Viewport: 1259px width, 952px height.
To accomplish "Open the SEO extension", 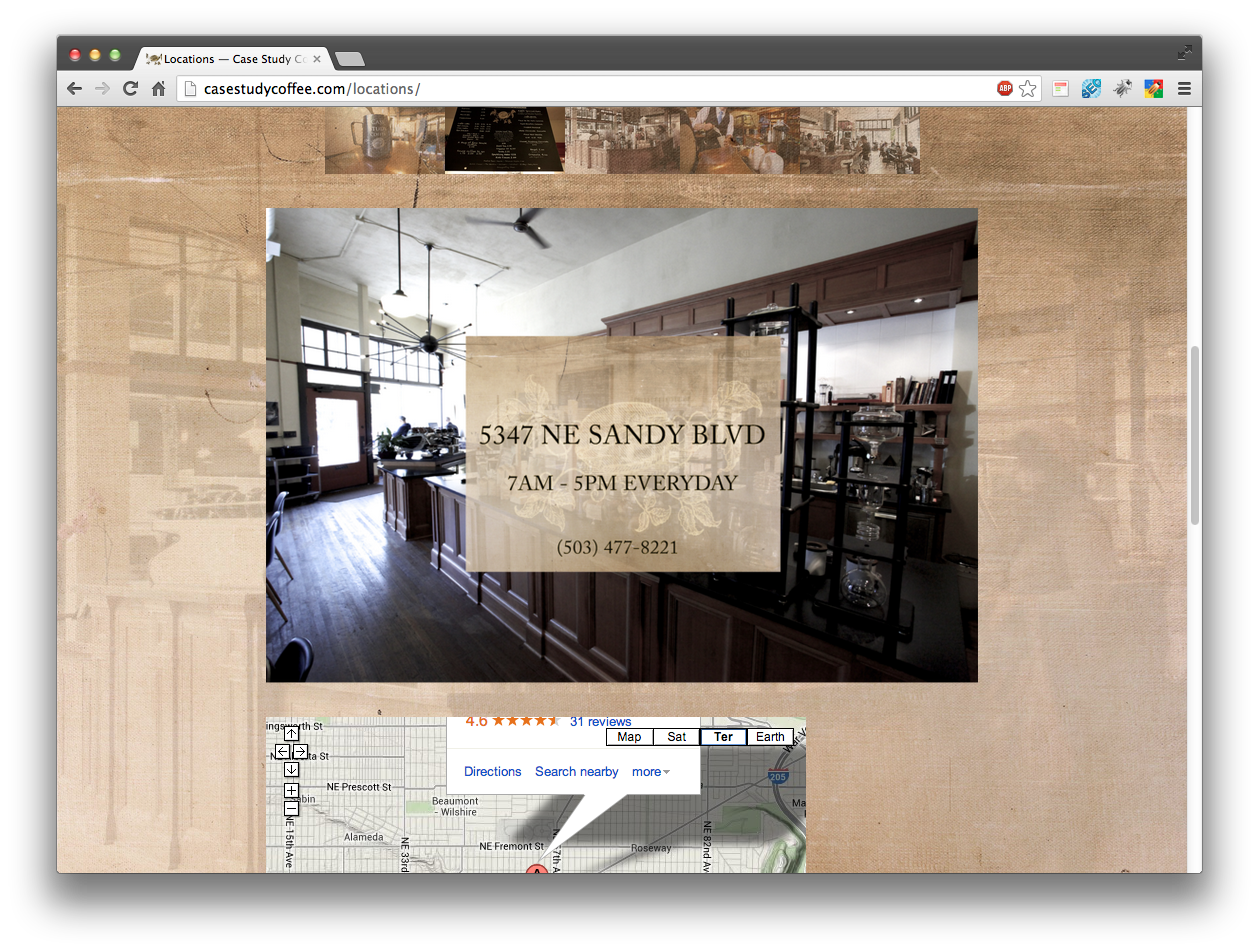I will click(1091, 89).
